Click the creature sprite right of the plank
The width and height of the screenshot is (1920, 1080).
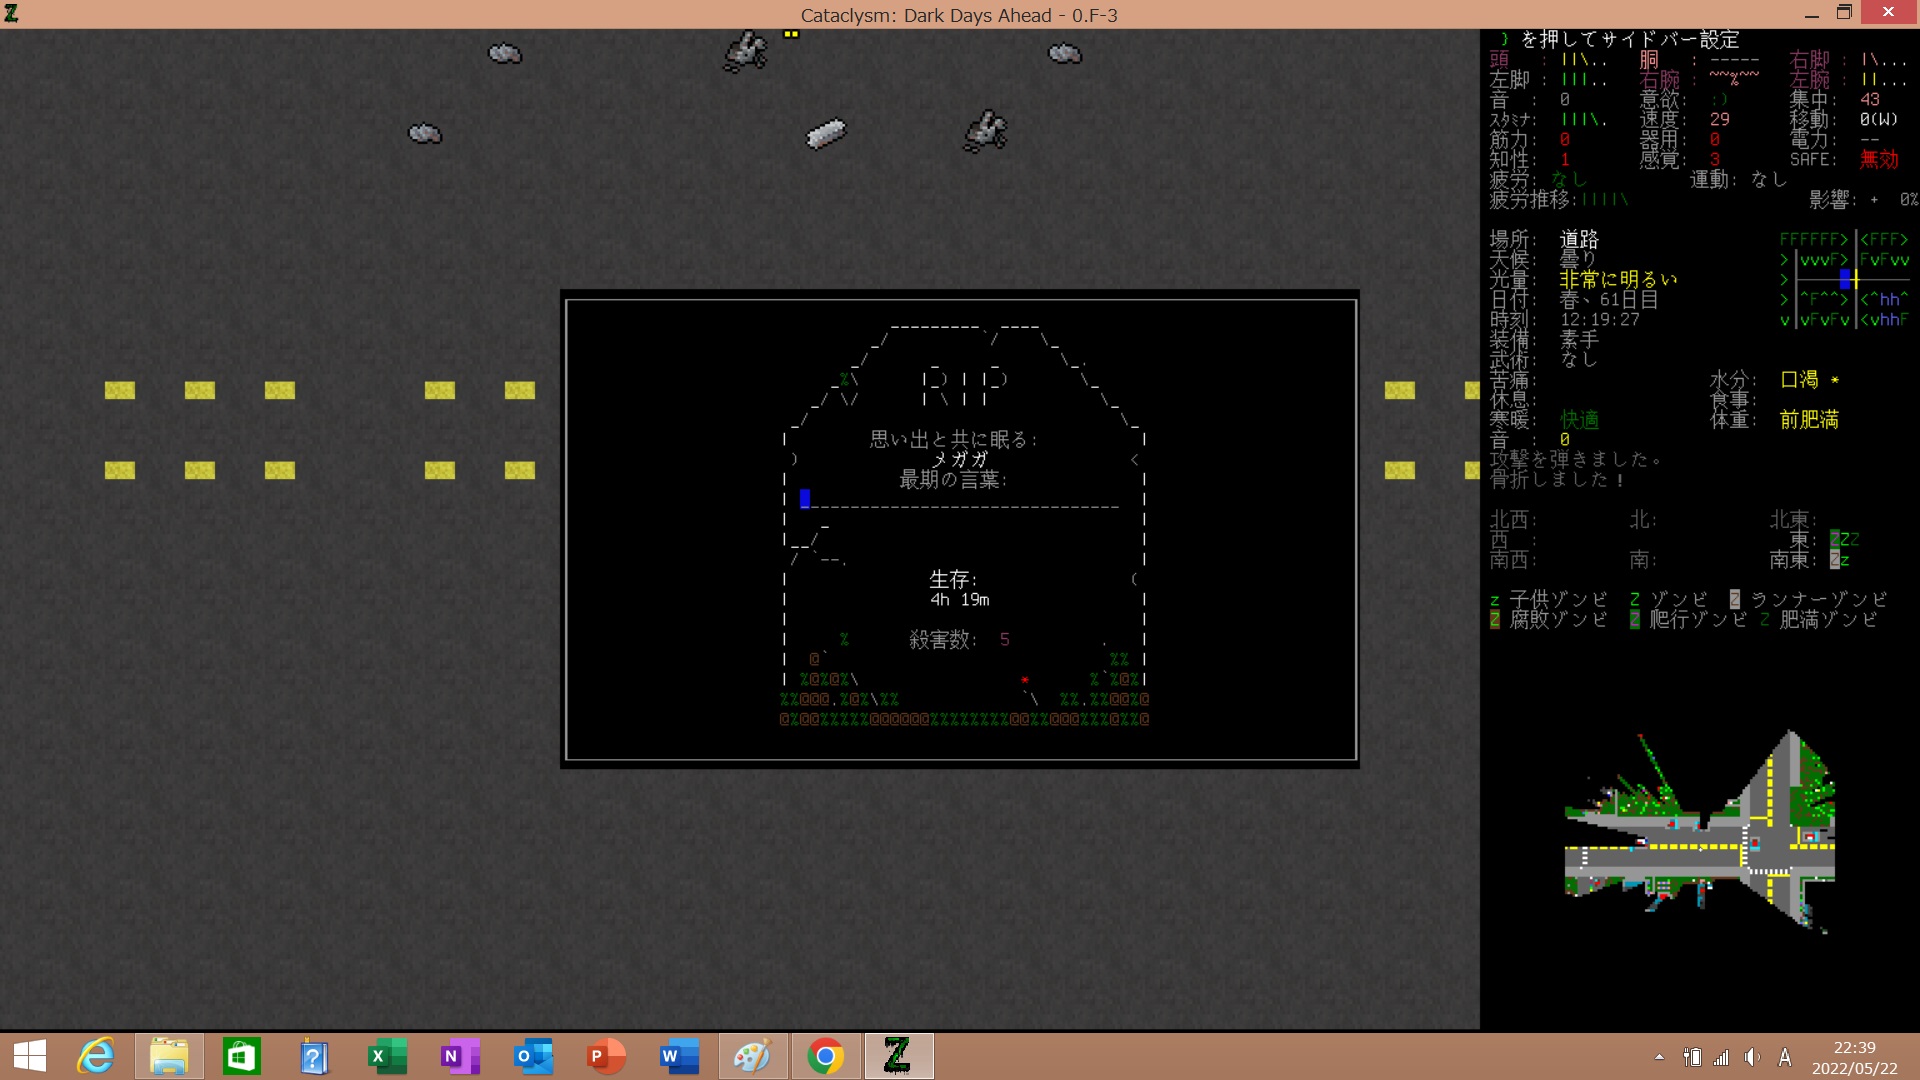tap(986, 131)
